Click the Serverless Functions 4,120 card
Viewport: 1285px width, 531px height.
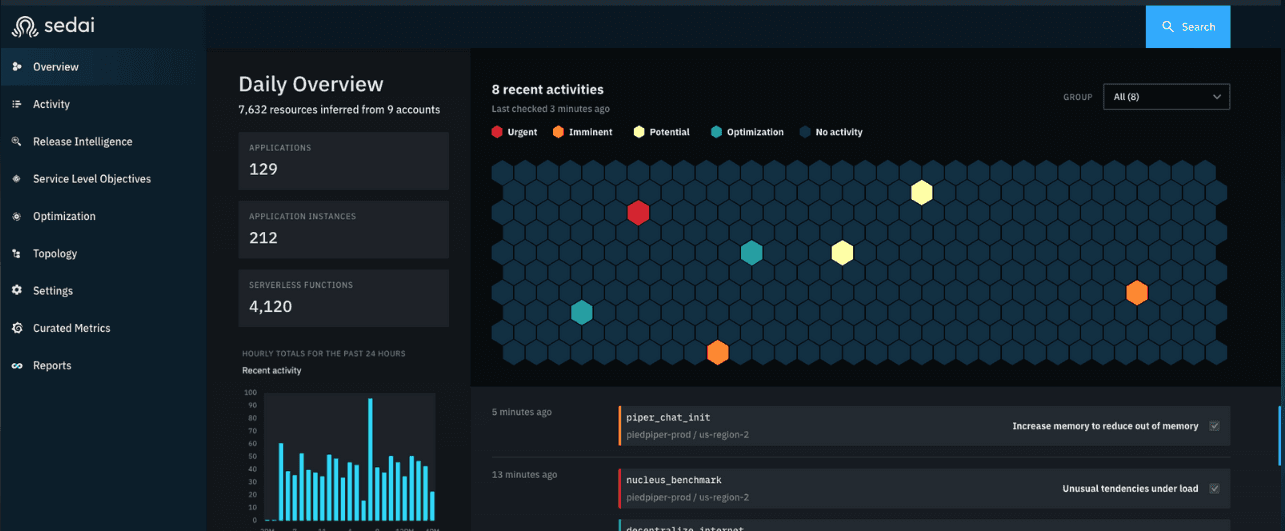pos(343,298)
